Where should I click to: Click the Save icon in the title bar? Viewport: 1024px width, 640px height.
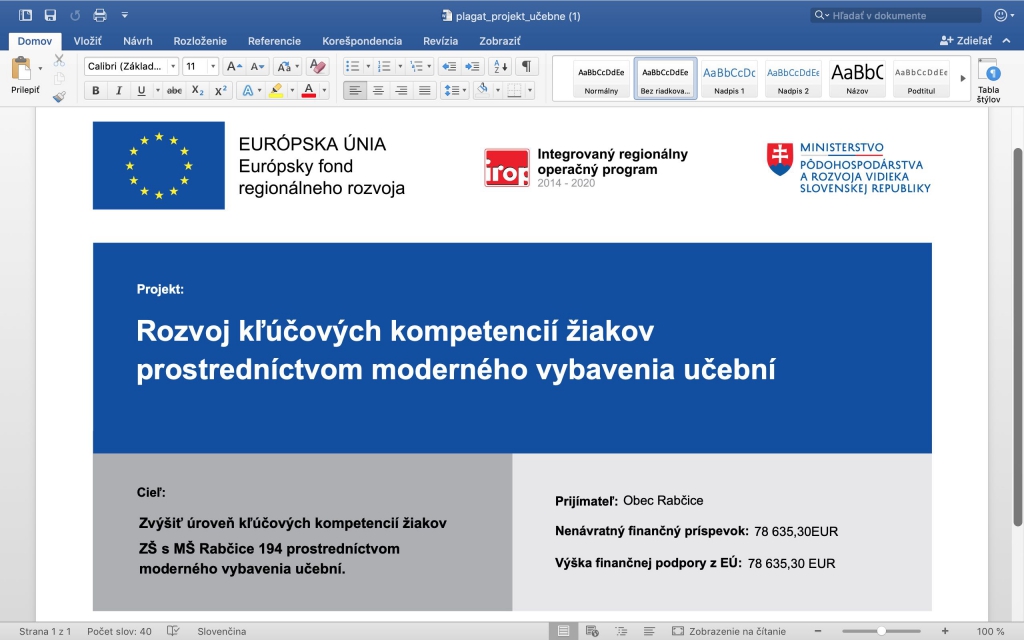coord(50,15)
